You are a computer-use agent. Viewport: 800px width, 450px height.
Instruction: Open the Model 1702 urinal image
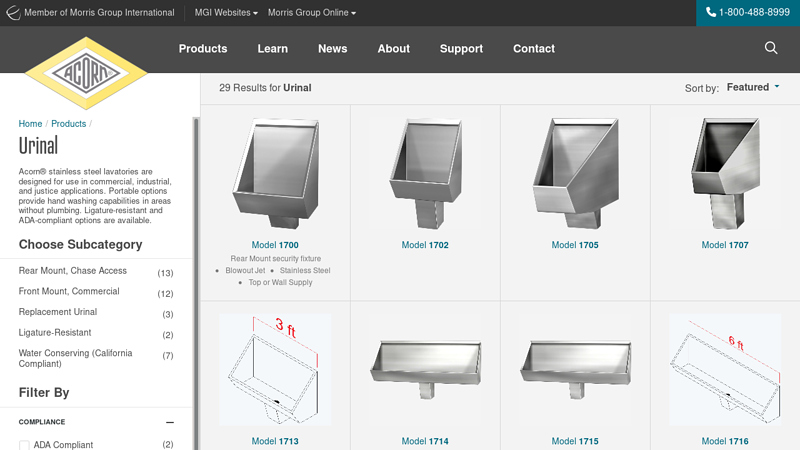(425, 171)
